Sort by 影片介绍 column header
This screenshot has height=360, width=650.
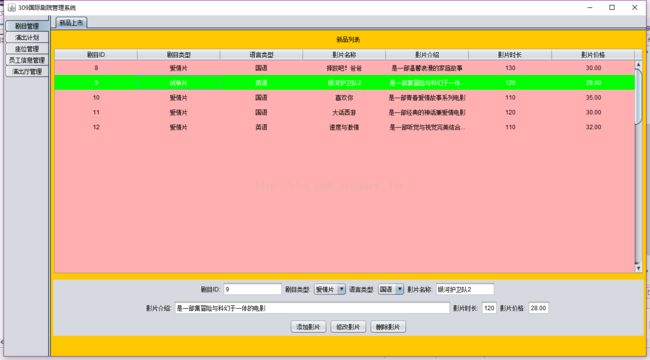tap(427, 54)
